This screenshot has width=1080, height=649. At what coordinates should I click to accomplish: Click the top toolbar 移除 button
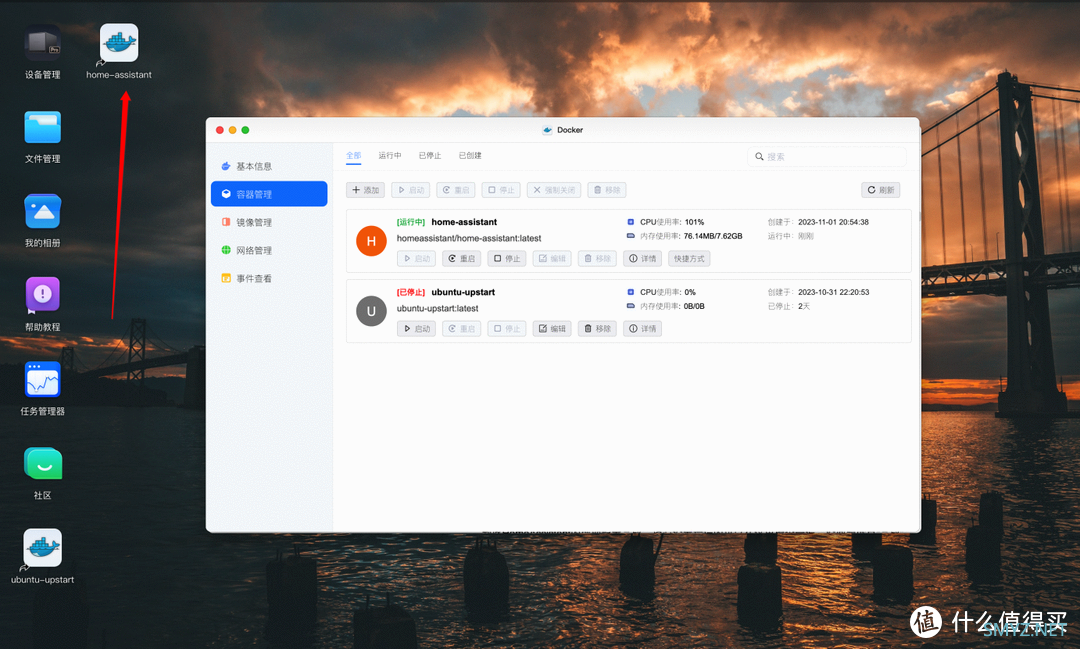point(607,190)
